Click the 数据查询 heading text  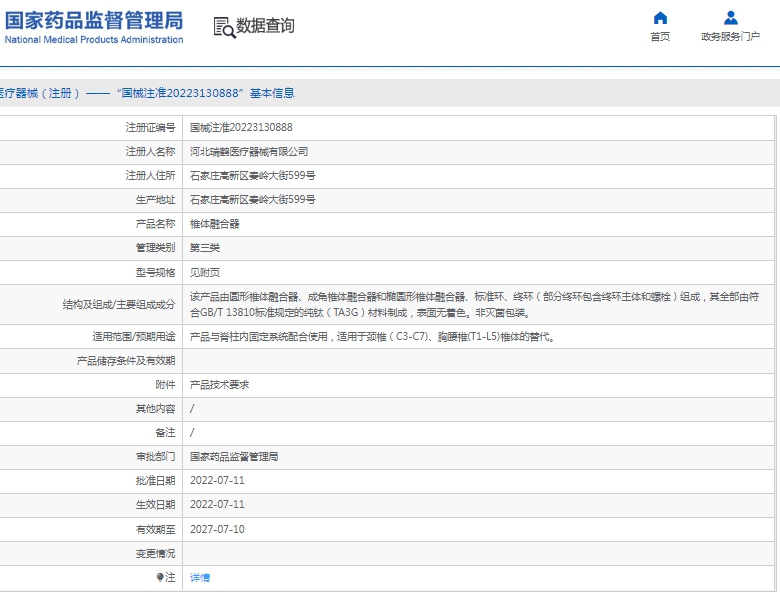coord(265,25)
